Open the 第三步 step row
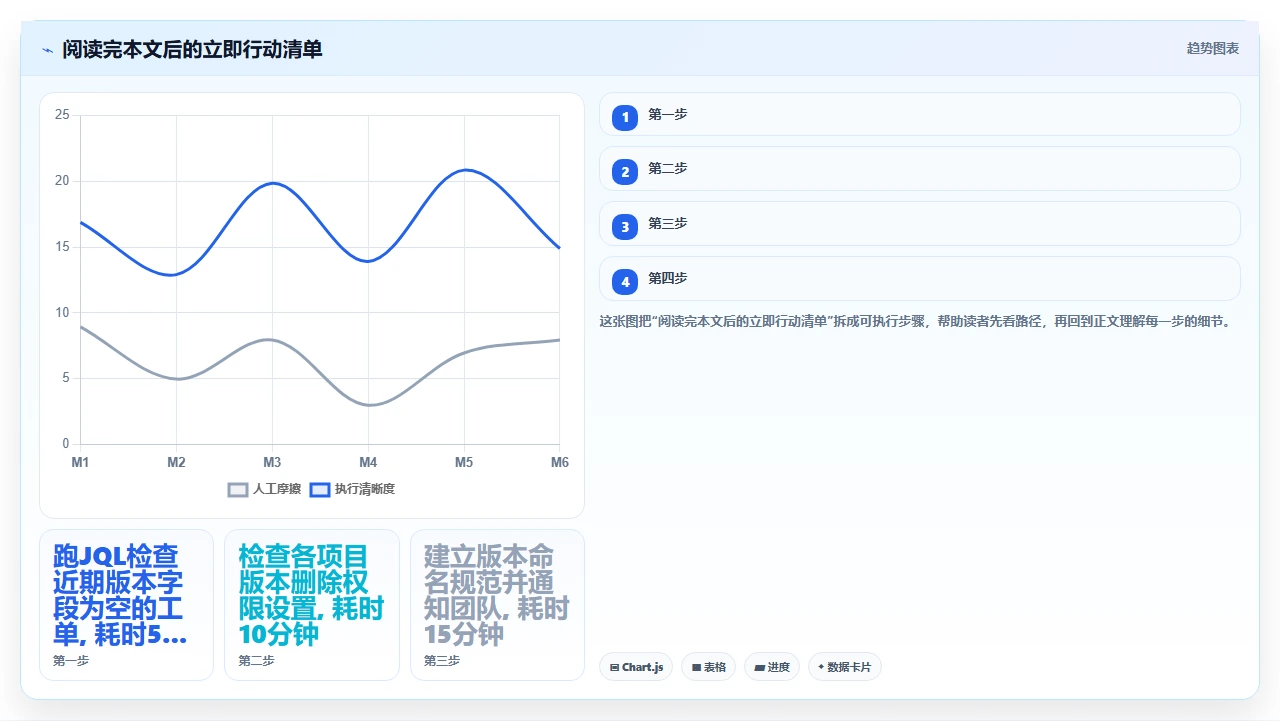The image size is (1280, 721). 920,224
